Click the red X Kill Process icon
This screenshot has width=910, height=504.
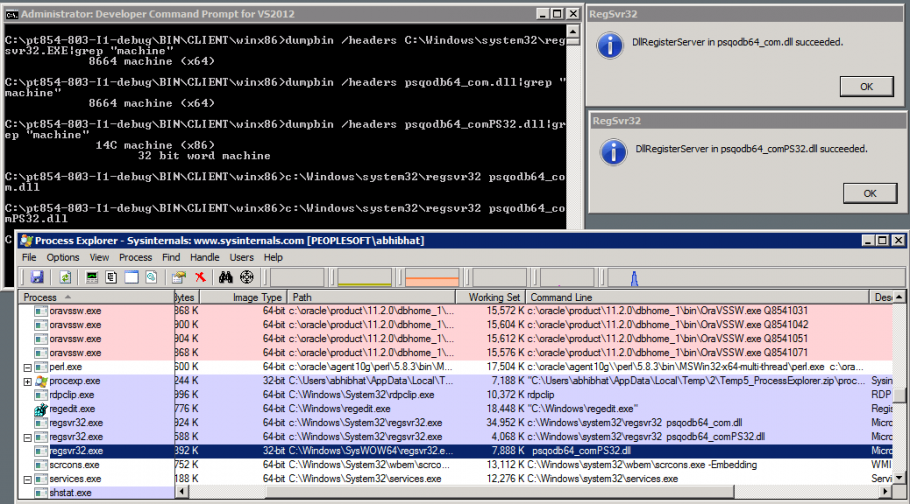200,277
